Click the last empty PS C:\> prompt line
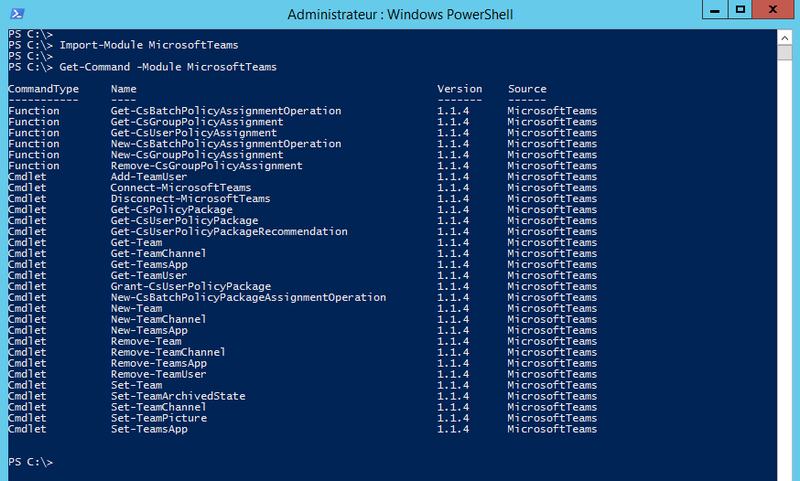This screenshot has height=481, width=800. (30, 462)
